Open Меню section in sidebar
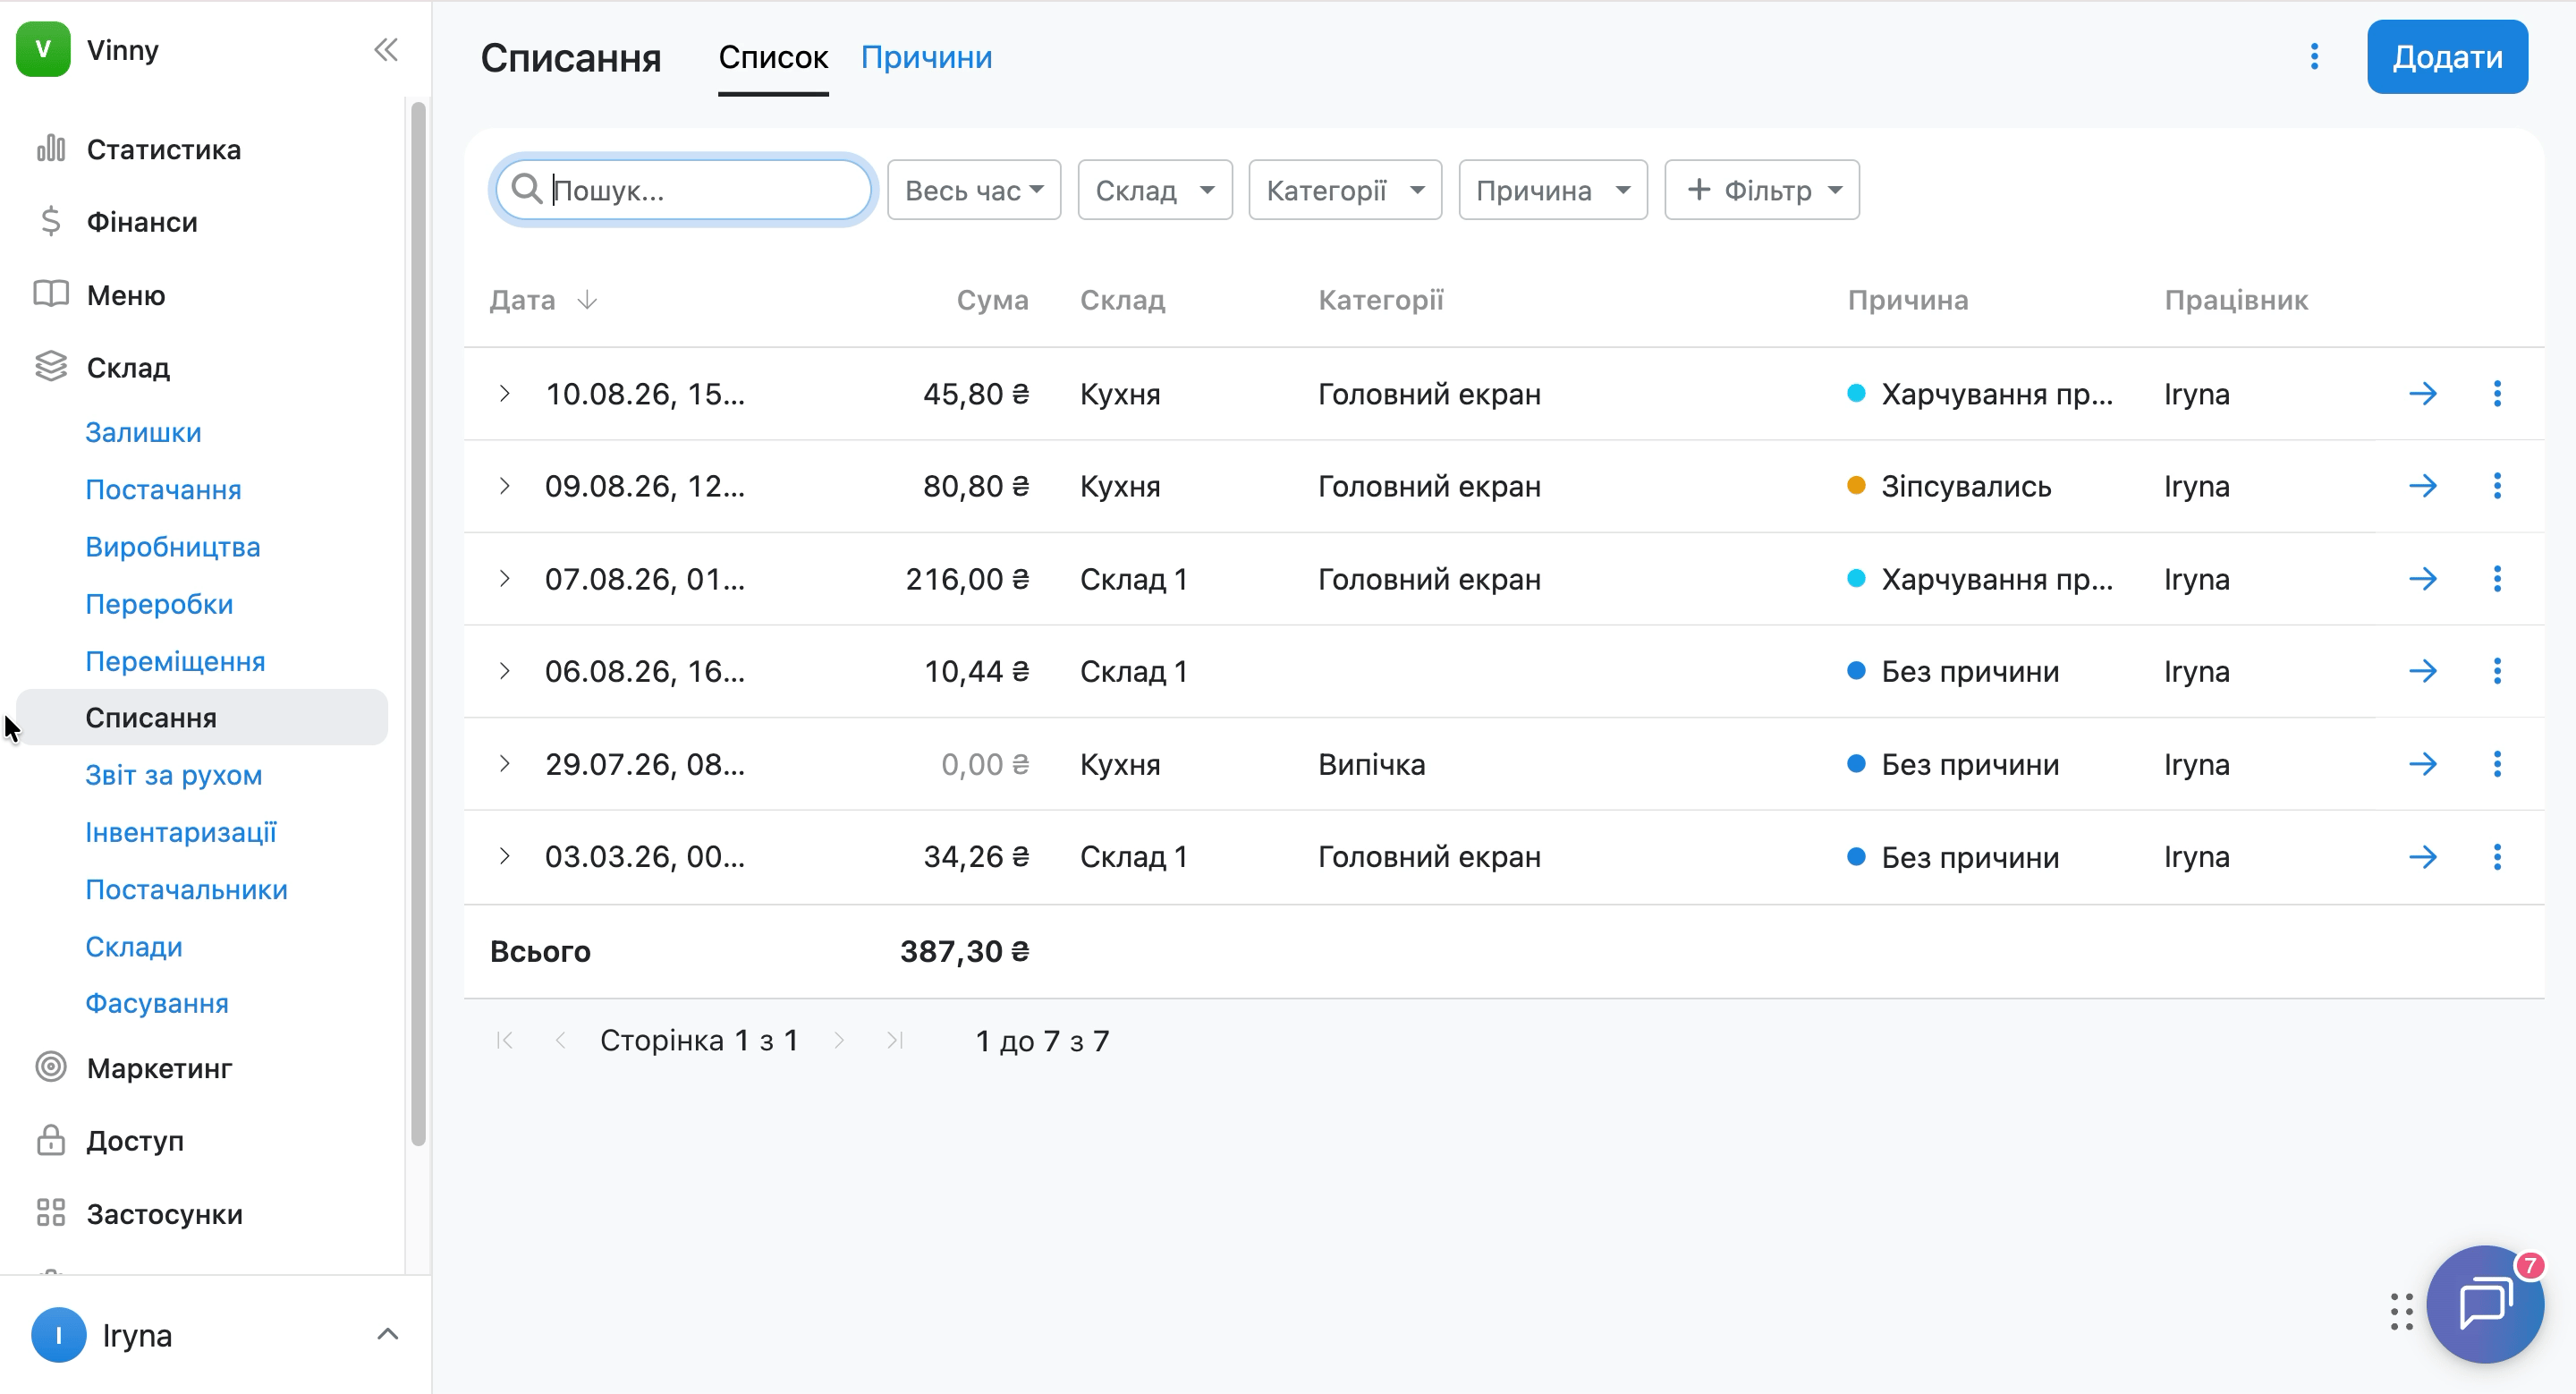The width and height of the screenshot is (2576, 1394). (x=126, y=295)
